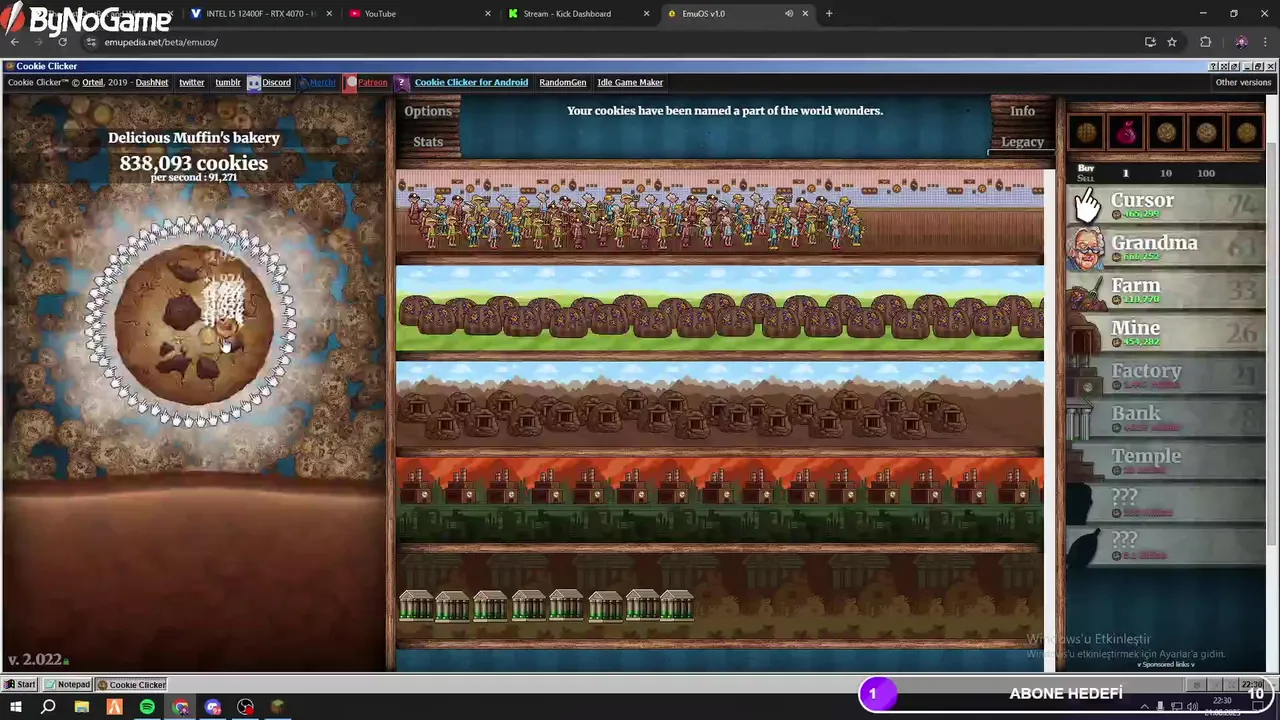Set purchase amount to 1

[x=1125, y=173]
